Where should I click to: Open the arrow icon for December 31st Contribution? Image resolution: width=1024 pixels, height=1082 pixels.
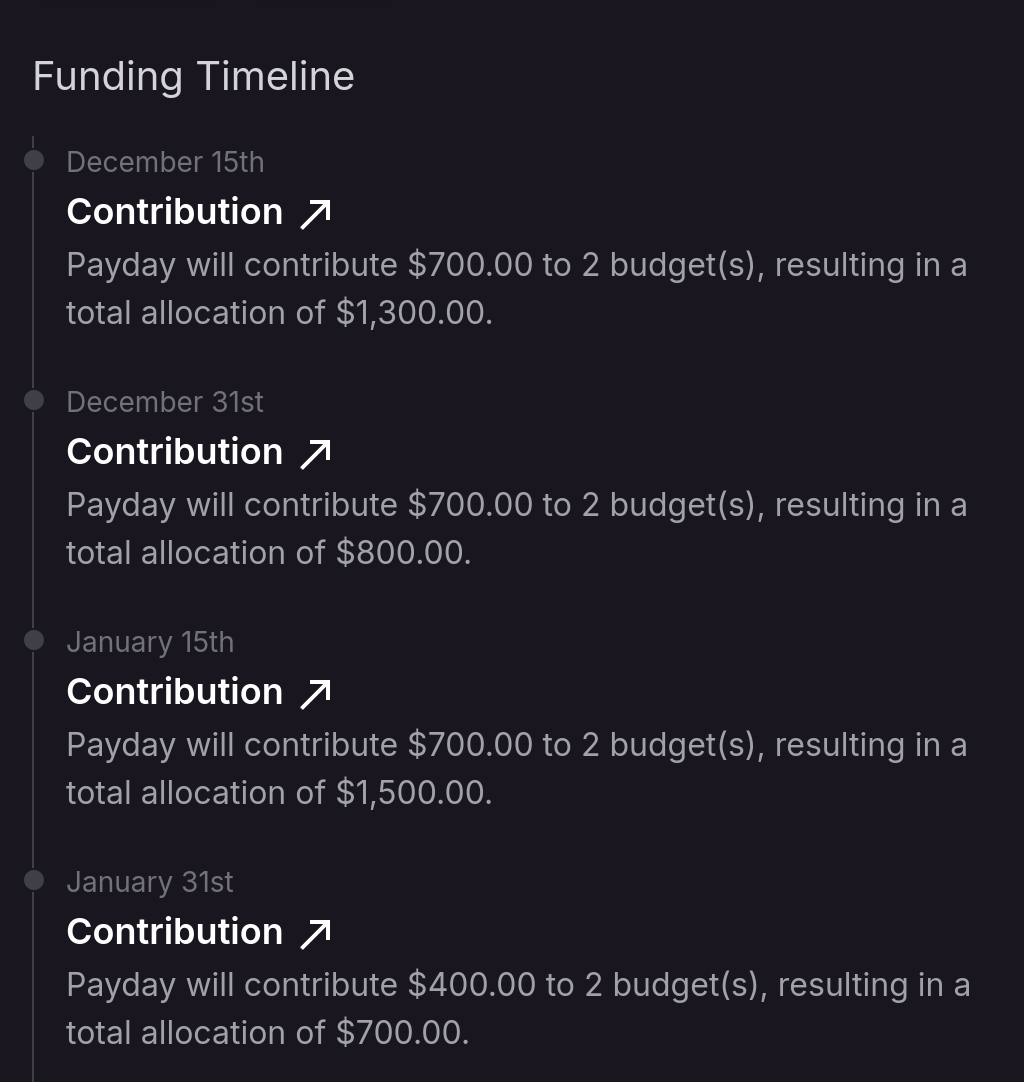316,453
